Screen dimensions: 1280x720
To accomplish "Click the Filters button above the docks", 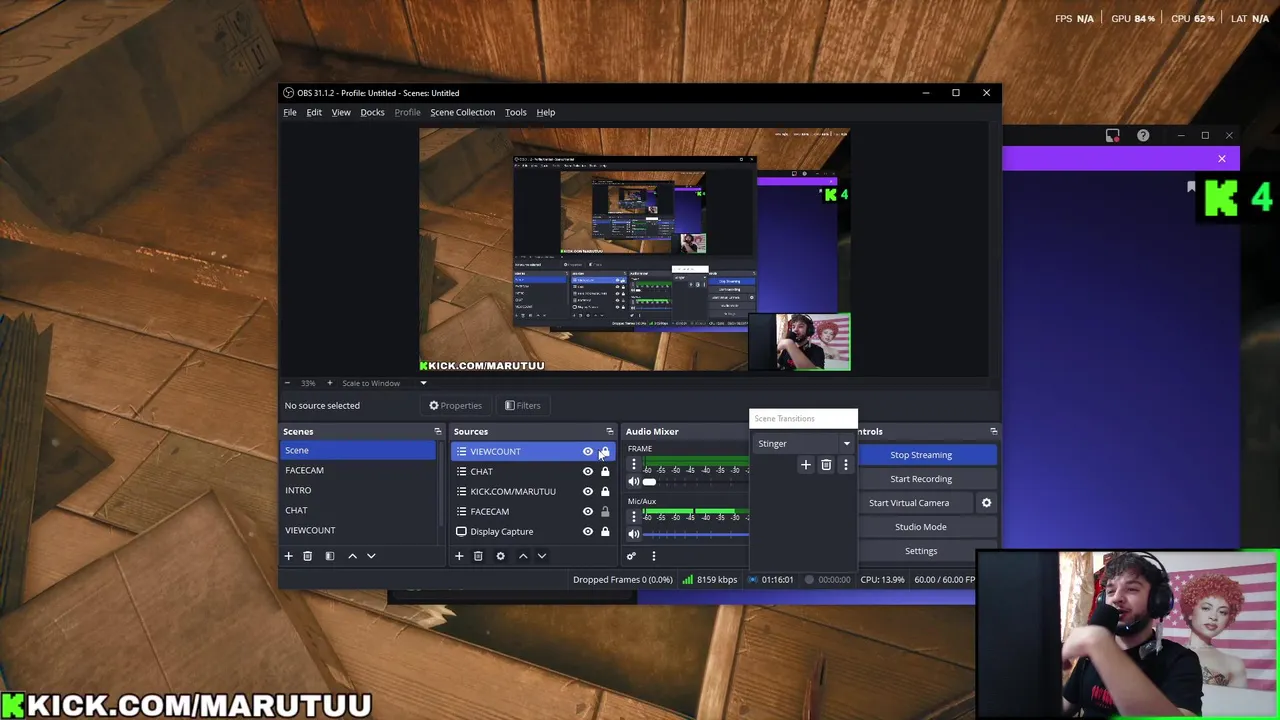I will [522, 406].
